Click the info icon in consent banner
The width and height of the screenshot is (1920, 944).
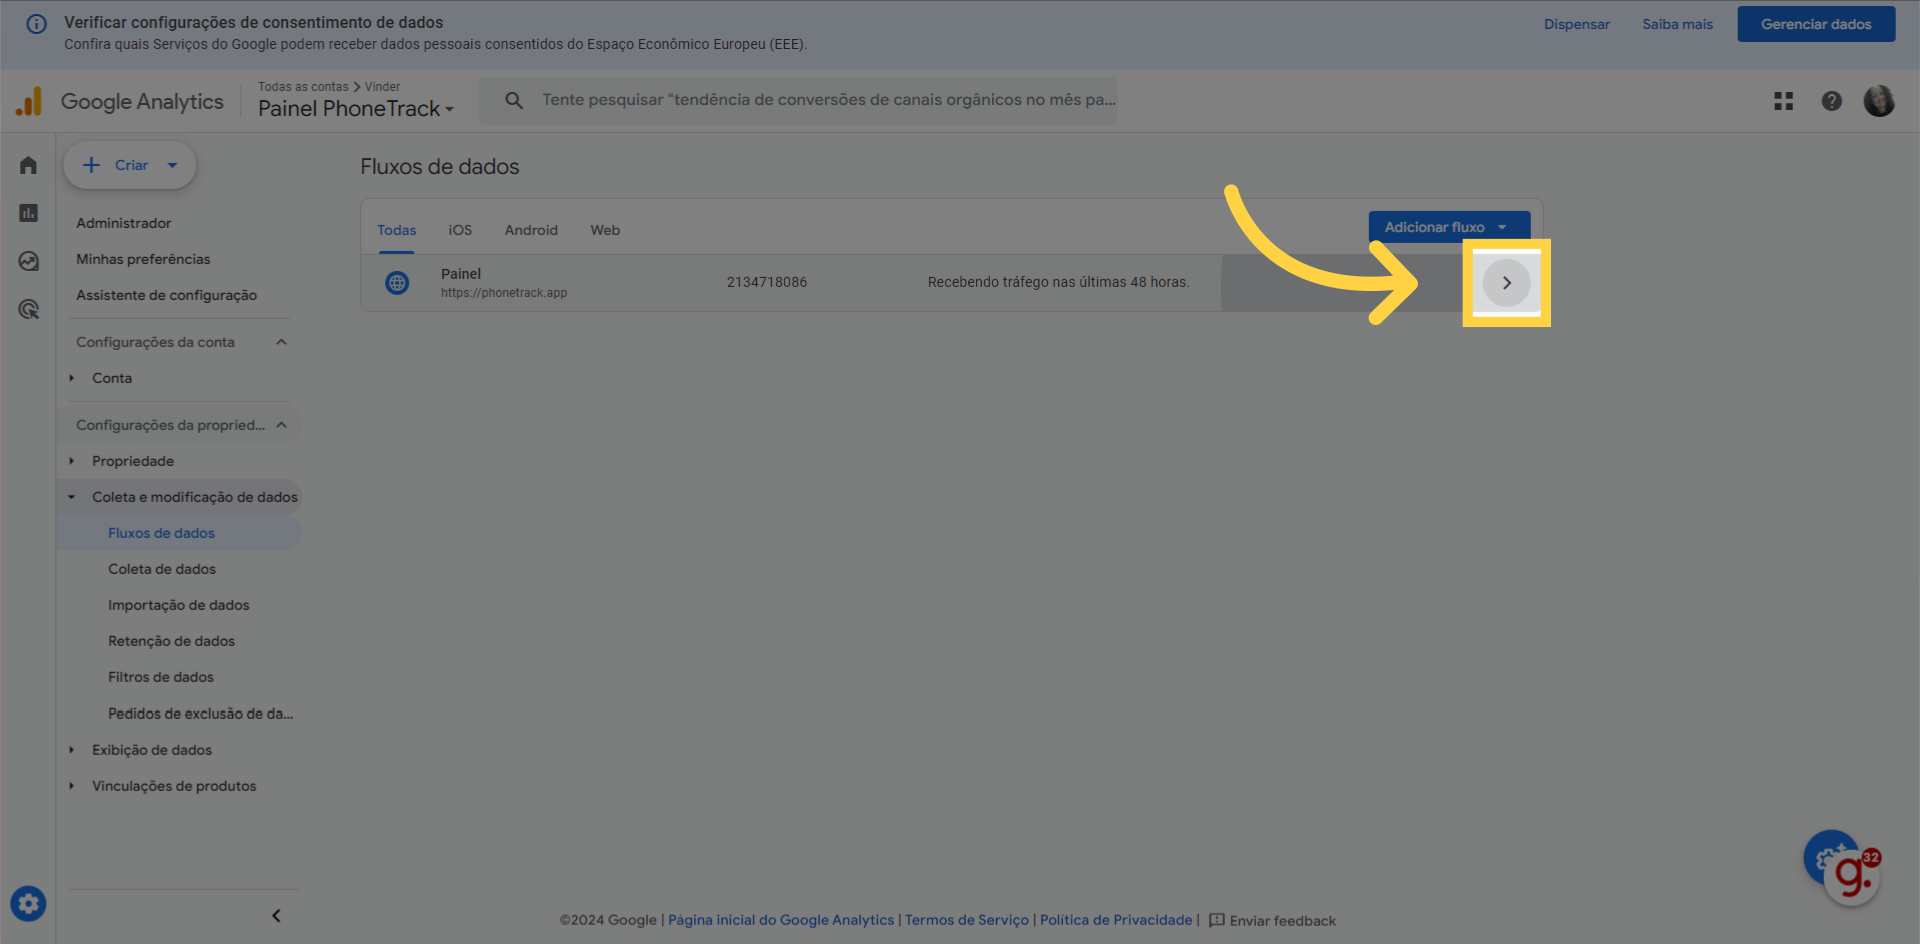tap(36, 23)
